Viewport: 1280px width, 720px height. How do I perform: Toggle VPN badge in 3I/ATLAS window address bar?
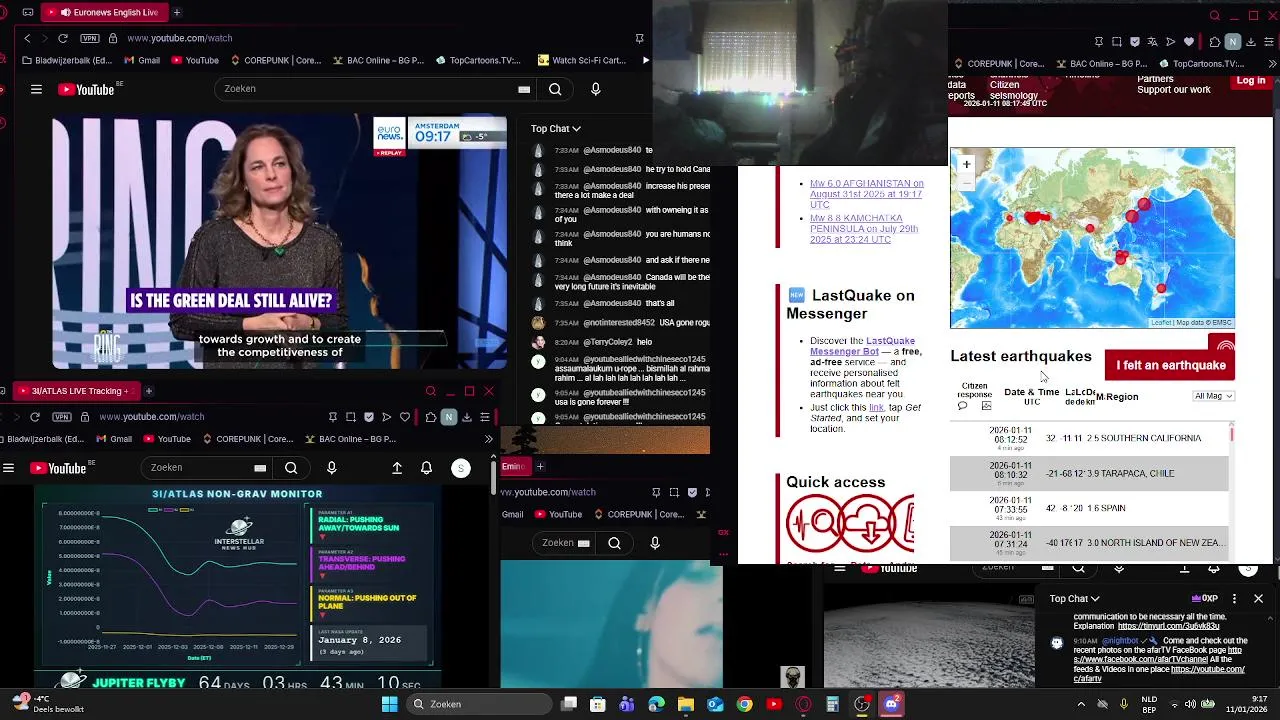click(x=62, y=417)
